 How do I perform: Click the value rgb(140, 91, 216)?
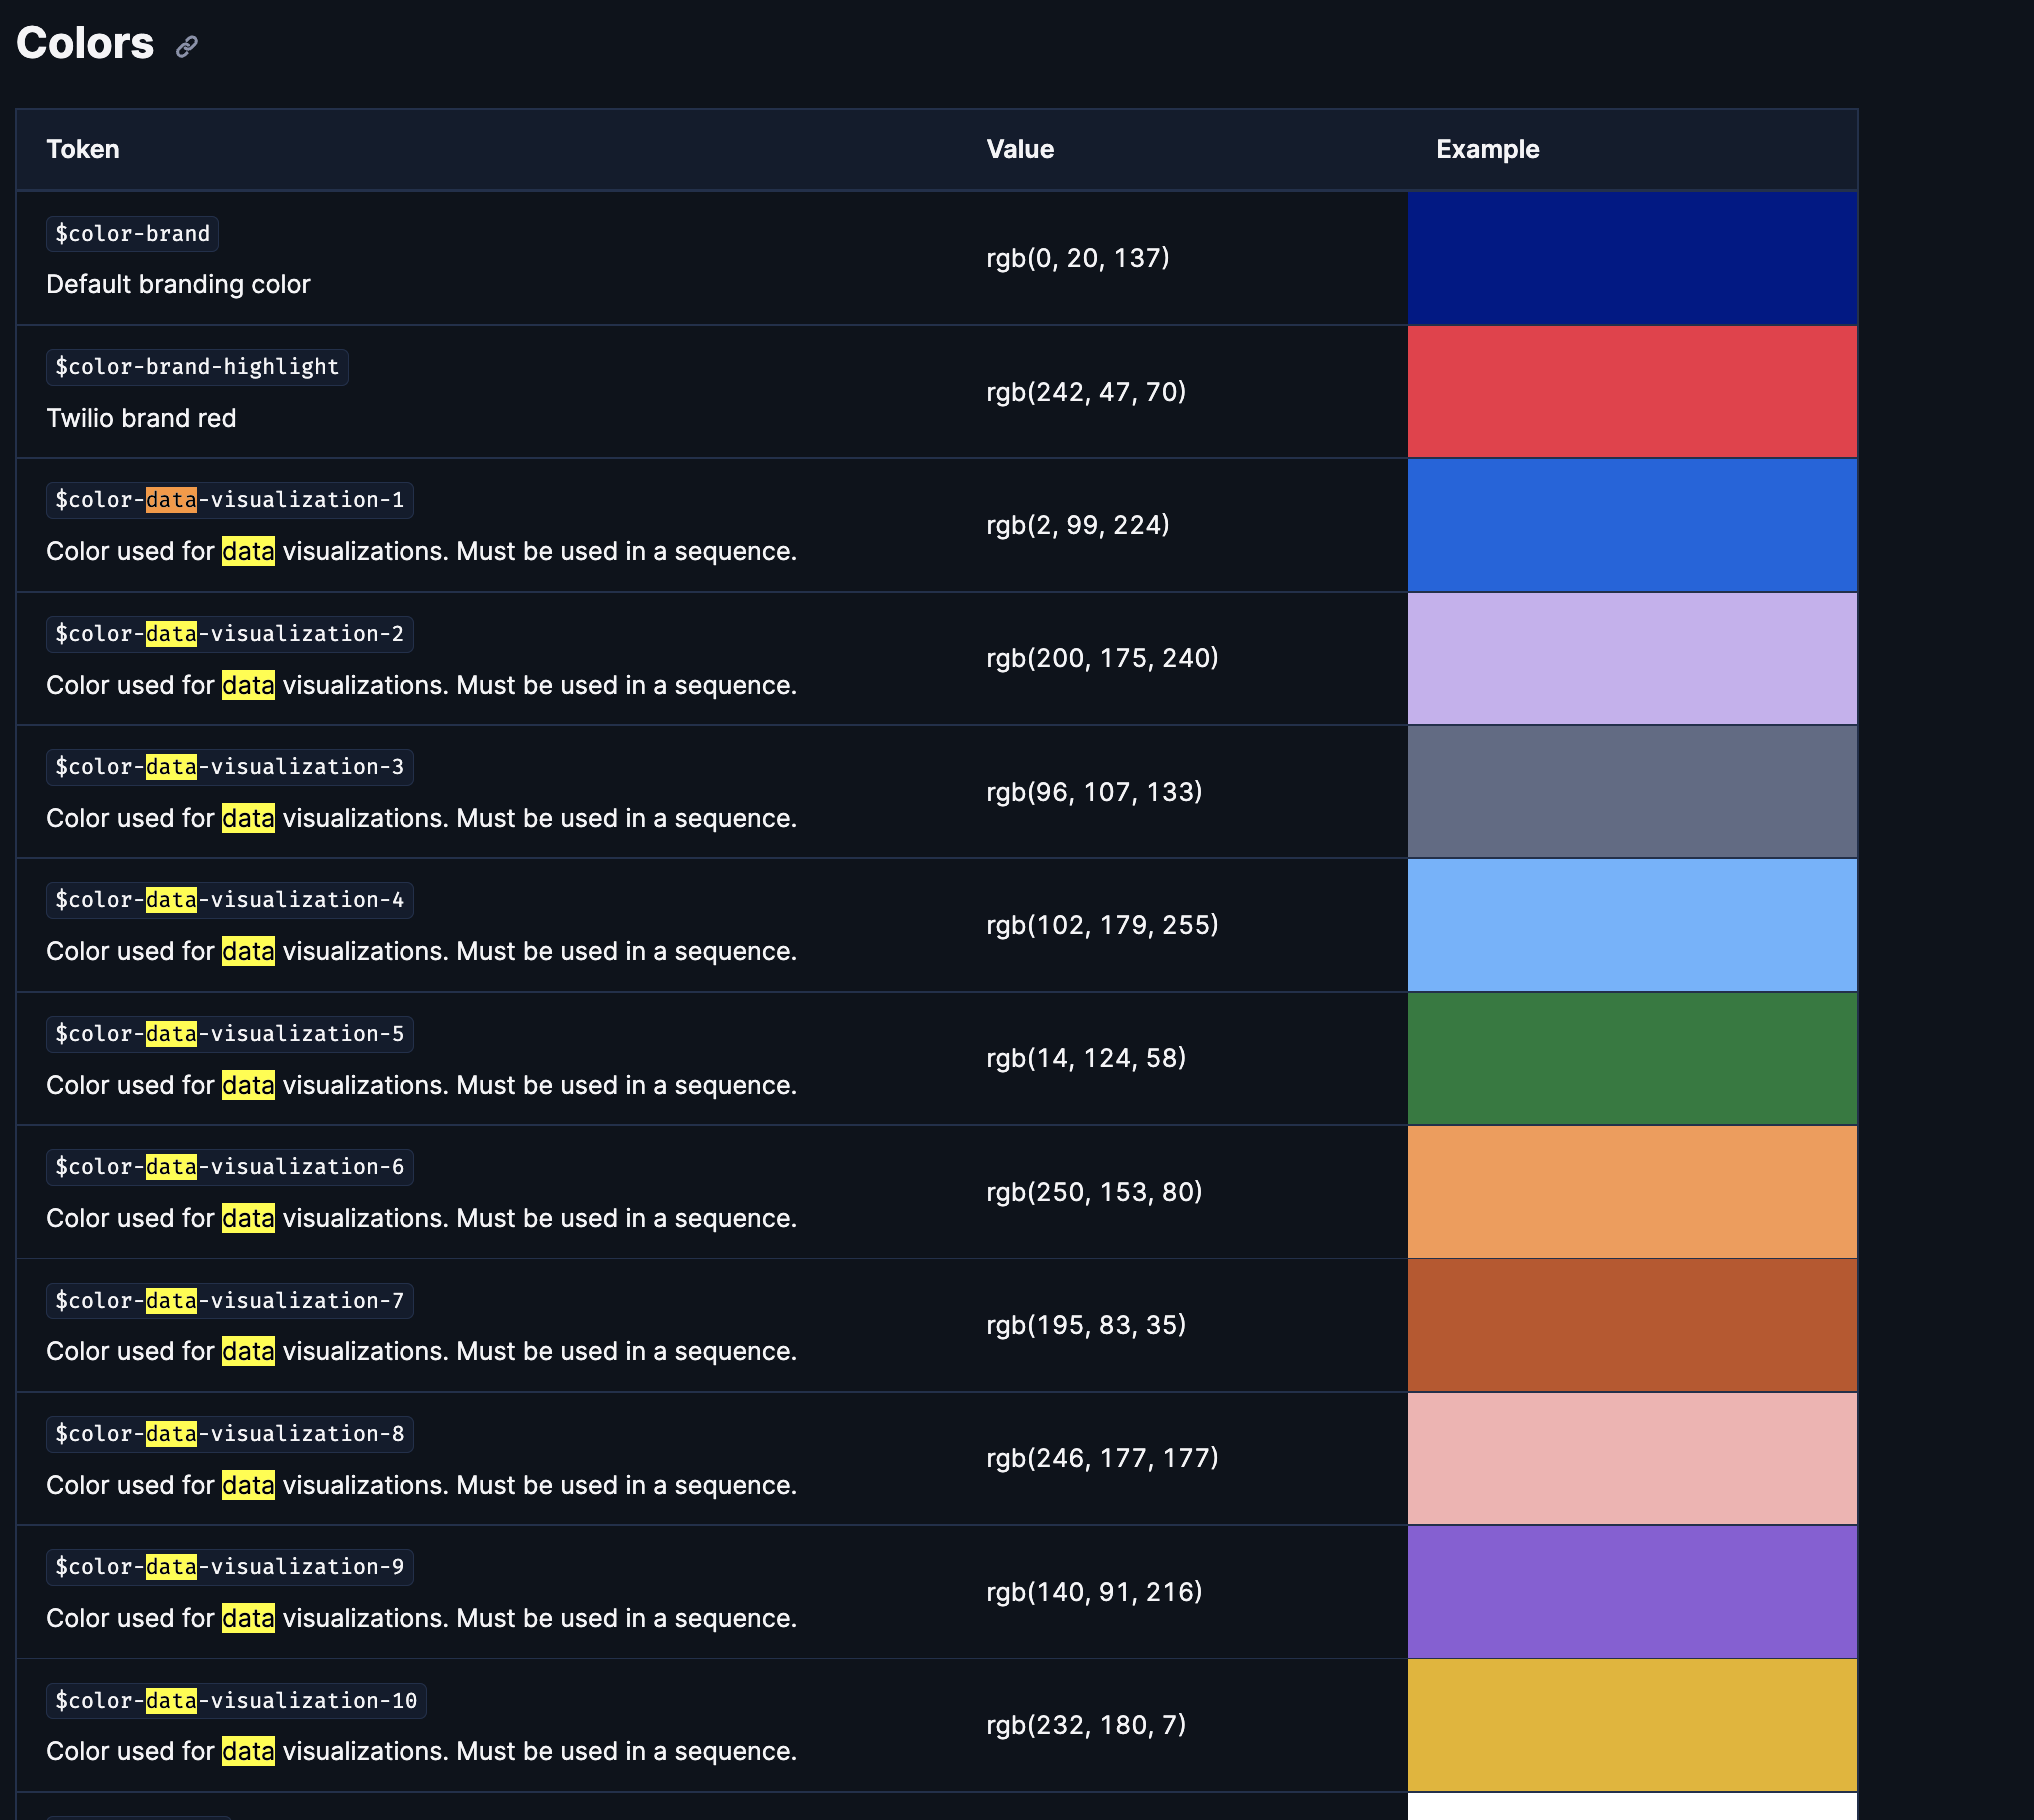(1094, 1592)
